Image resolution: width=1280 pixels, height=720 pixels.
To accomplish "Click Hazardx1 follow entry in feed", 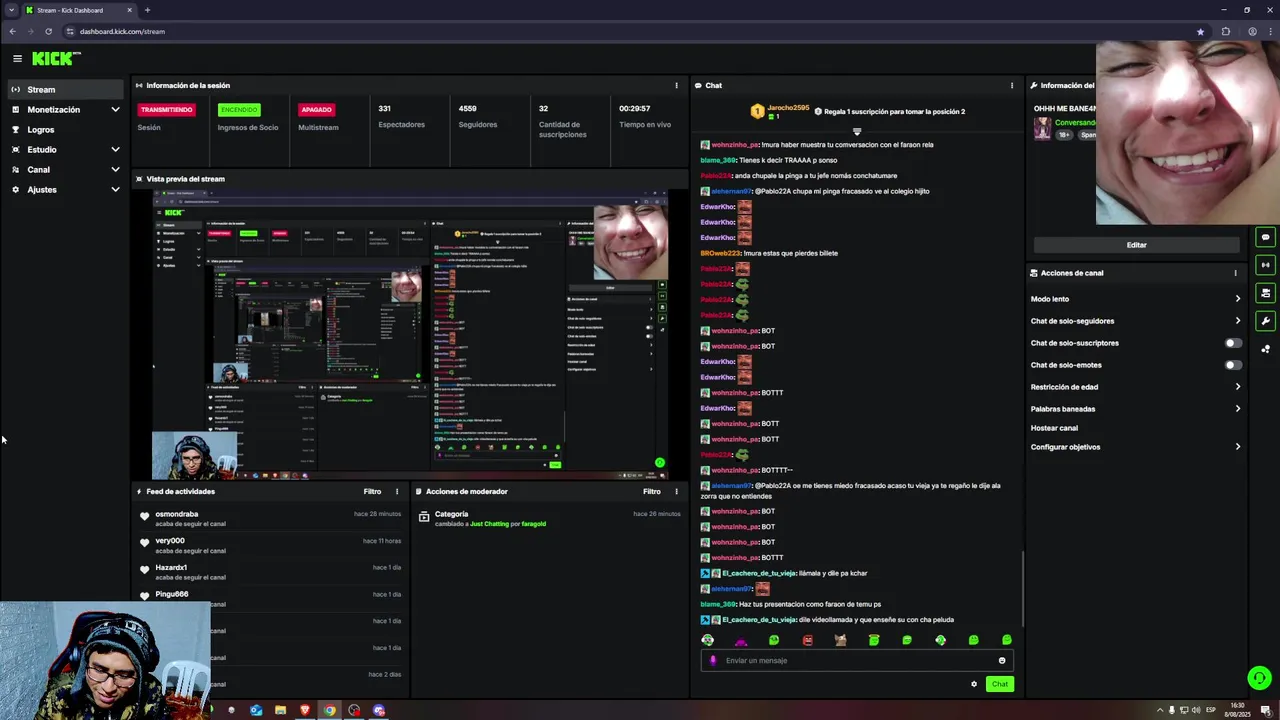I will (x=271, y=572).
